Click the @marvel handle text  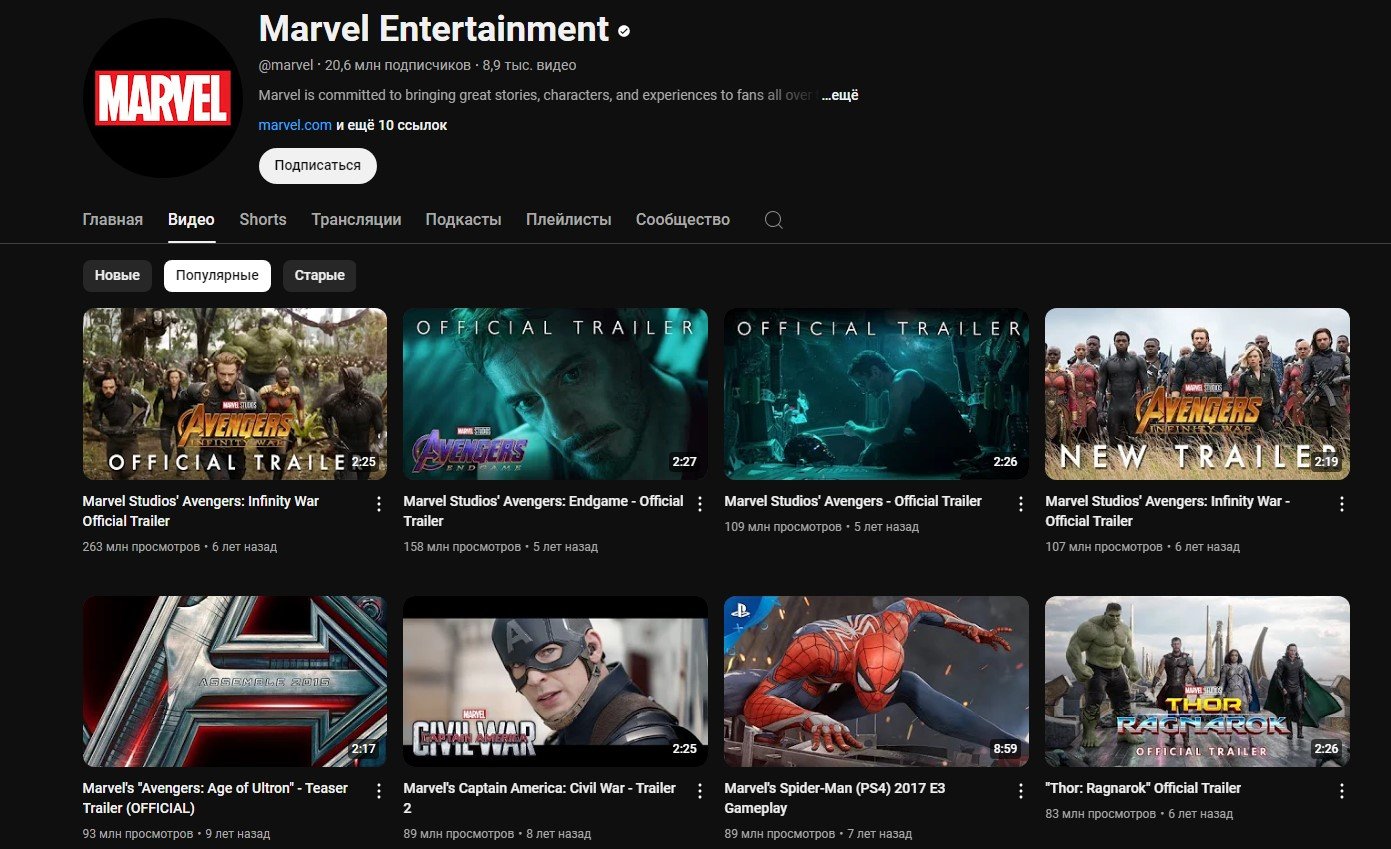click(286, 65)
